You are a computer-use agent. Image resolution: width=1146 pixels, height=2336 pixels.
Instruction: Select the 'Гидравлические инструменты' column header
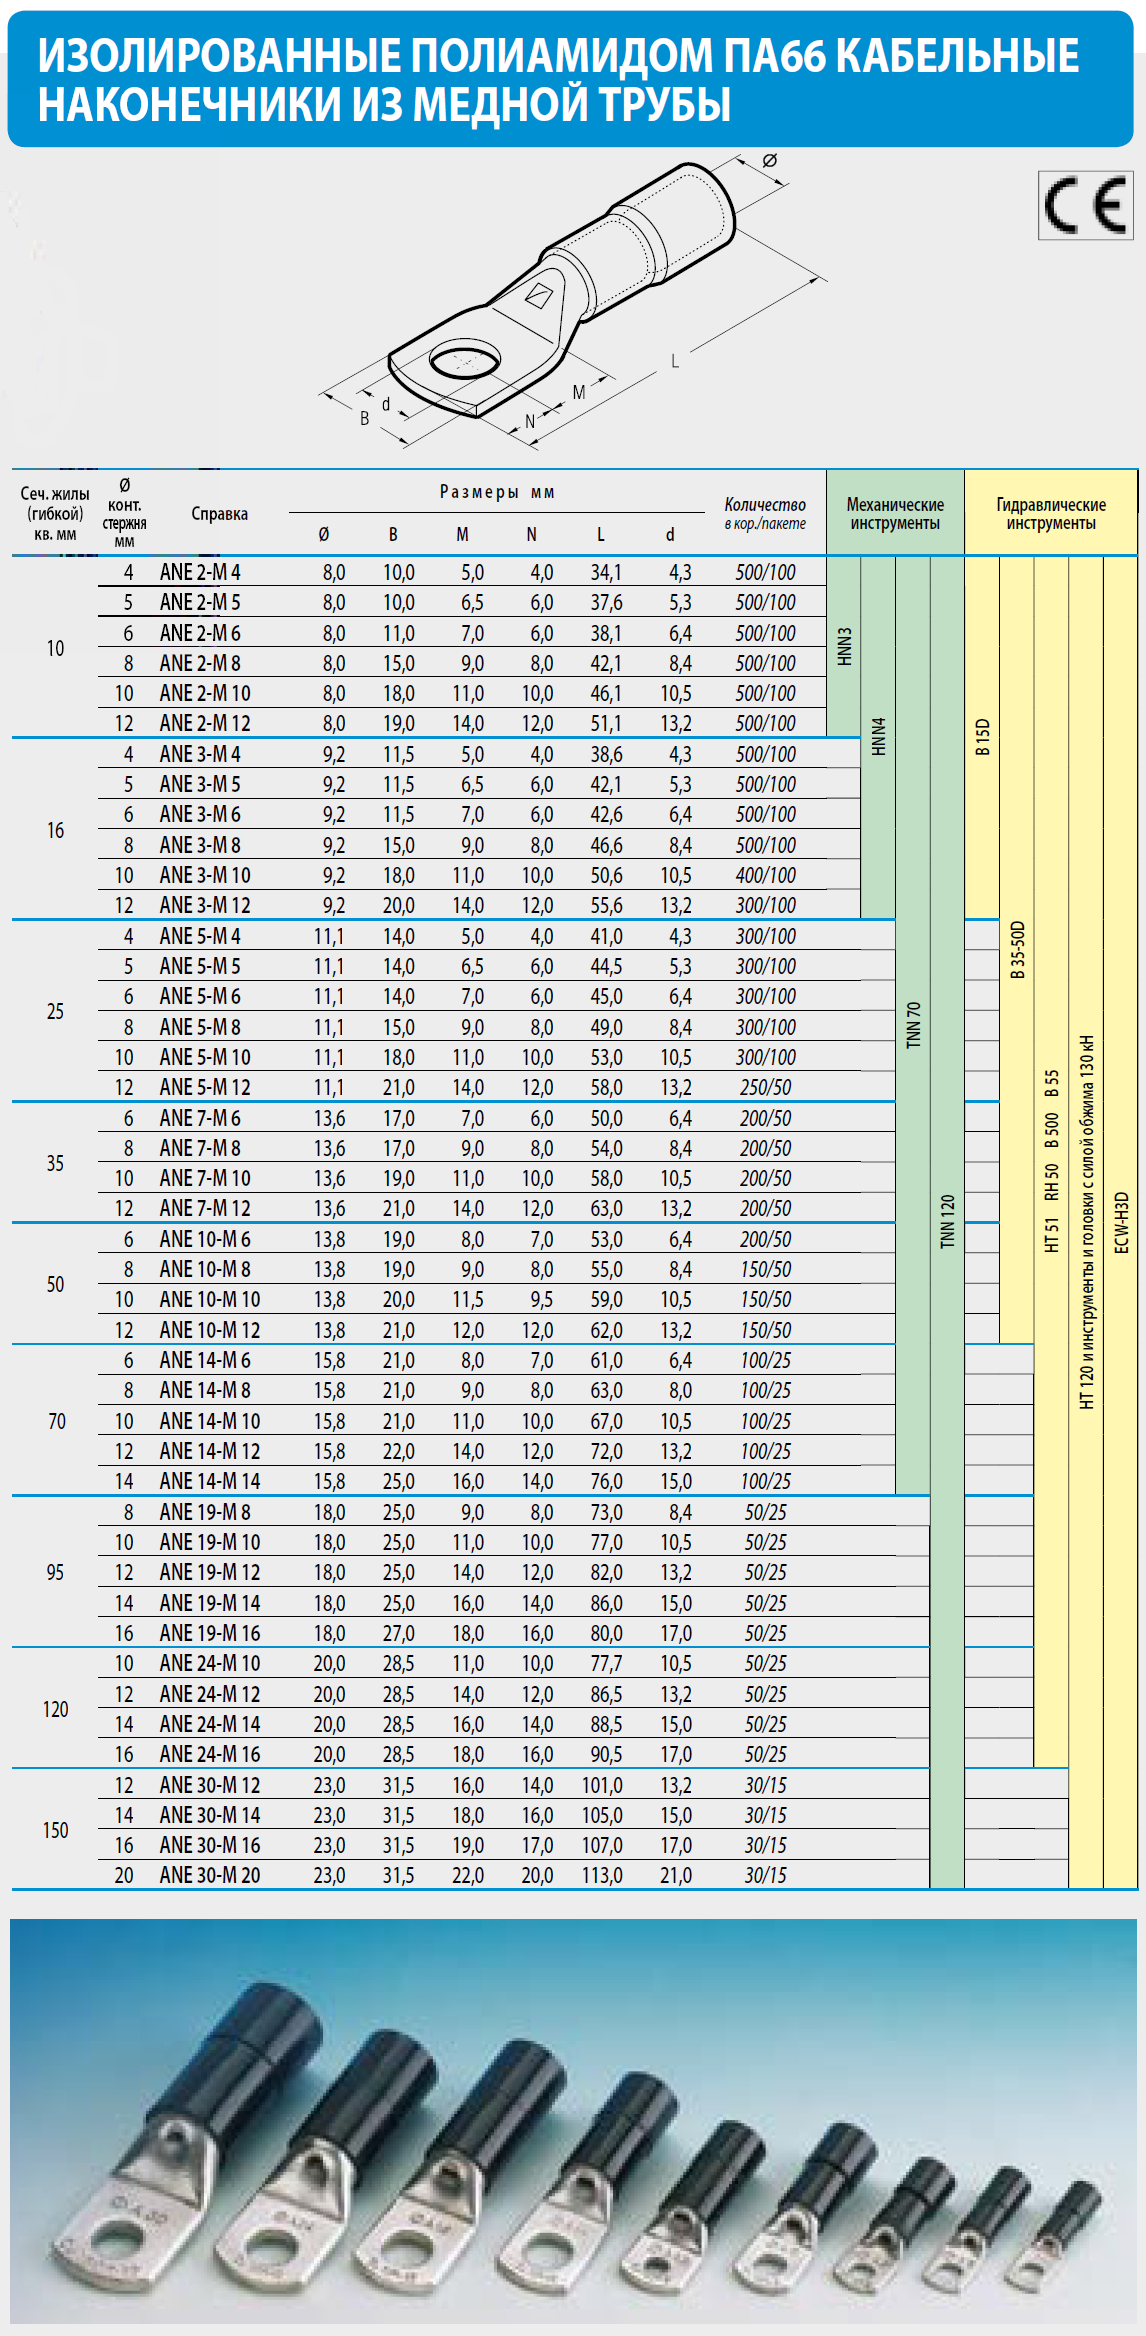coord(1051,513)
